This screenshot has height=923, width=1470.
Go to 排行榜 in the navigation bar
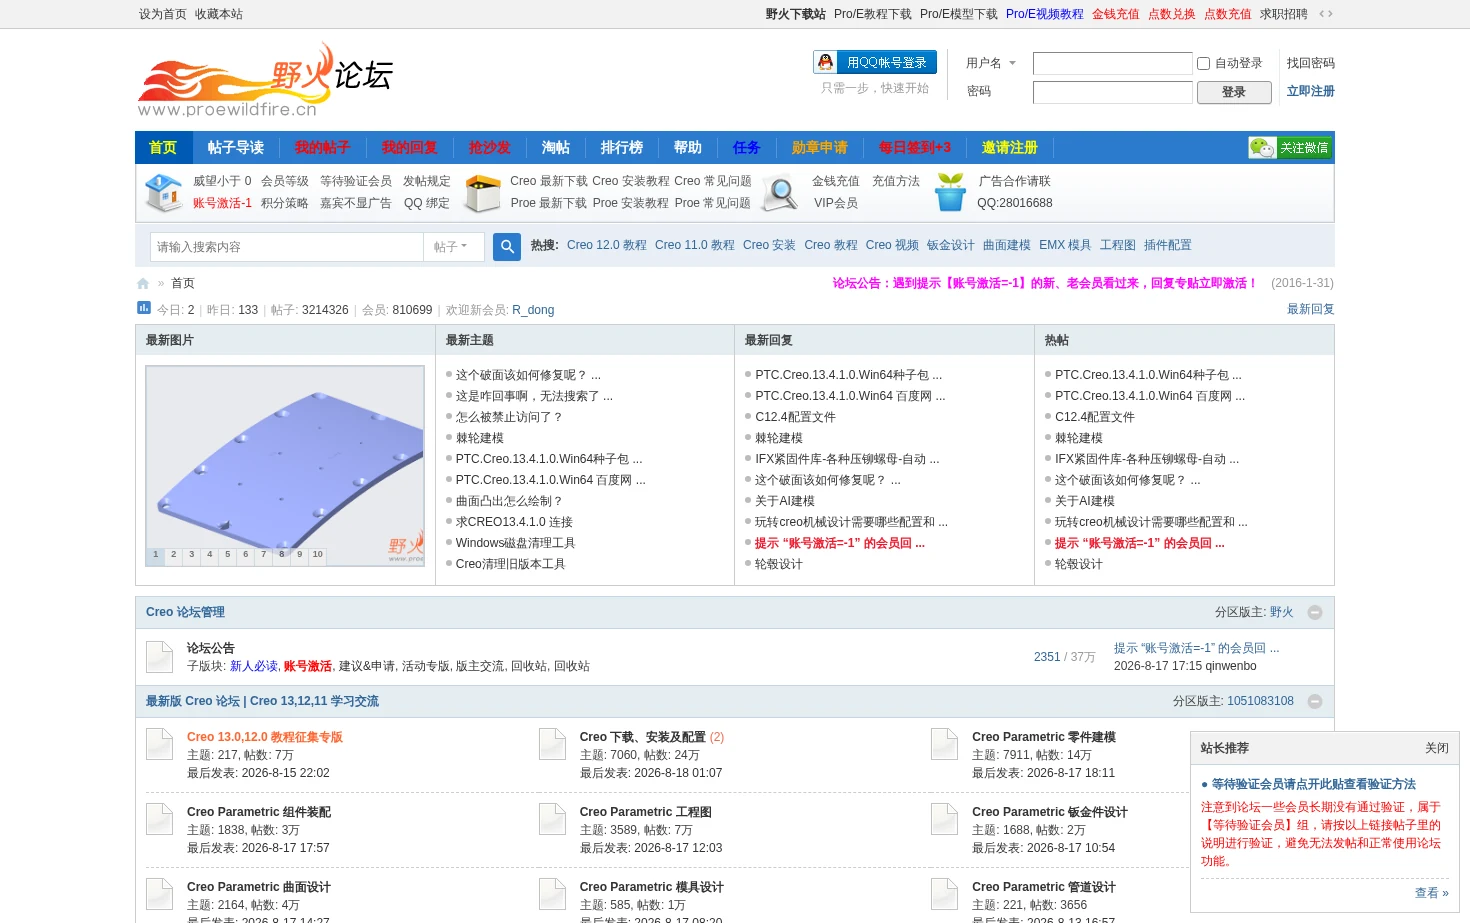(x=622, y=147)
